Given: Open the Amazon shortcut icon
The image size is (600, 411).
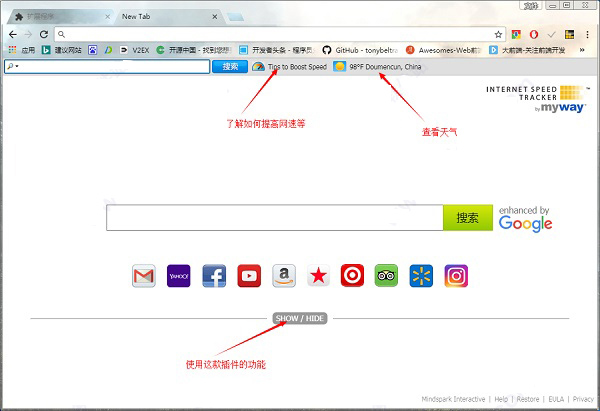Looking at the screenshot, I should (284, 276).
